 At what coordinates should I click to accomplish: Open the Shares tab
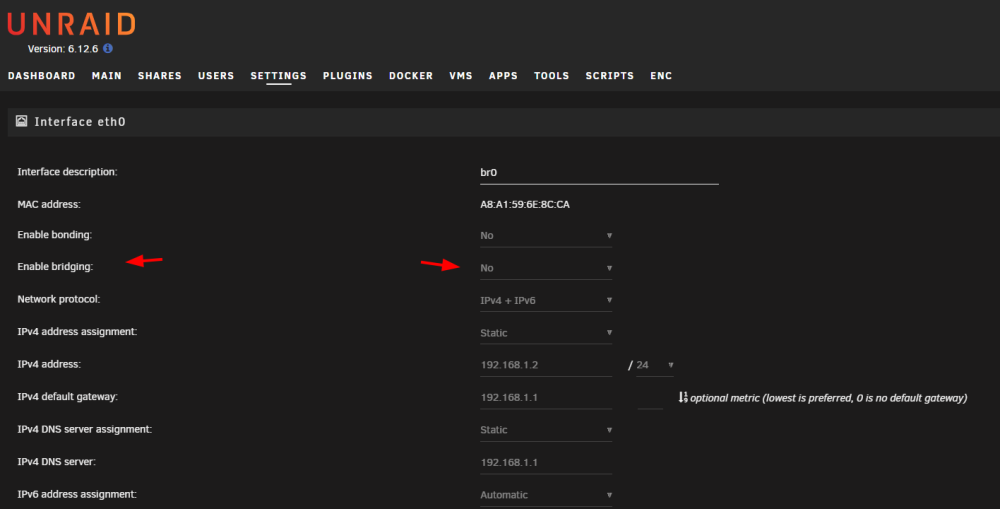point(159,76)
